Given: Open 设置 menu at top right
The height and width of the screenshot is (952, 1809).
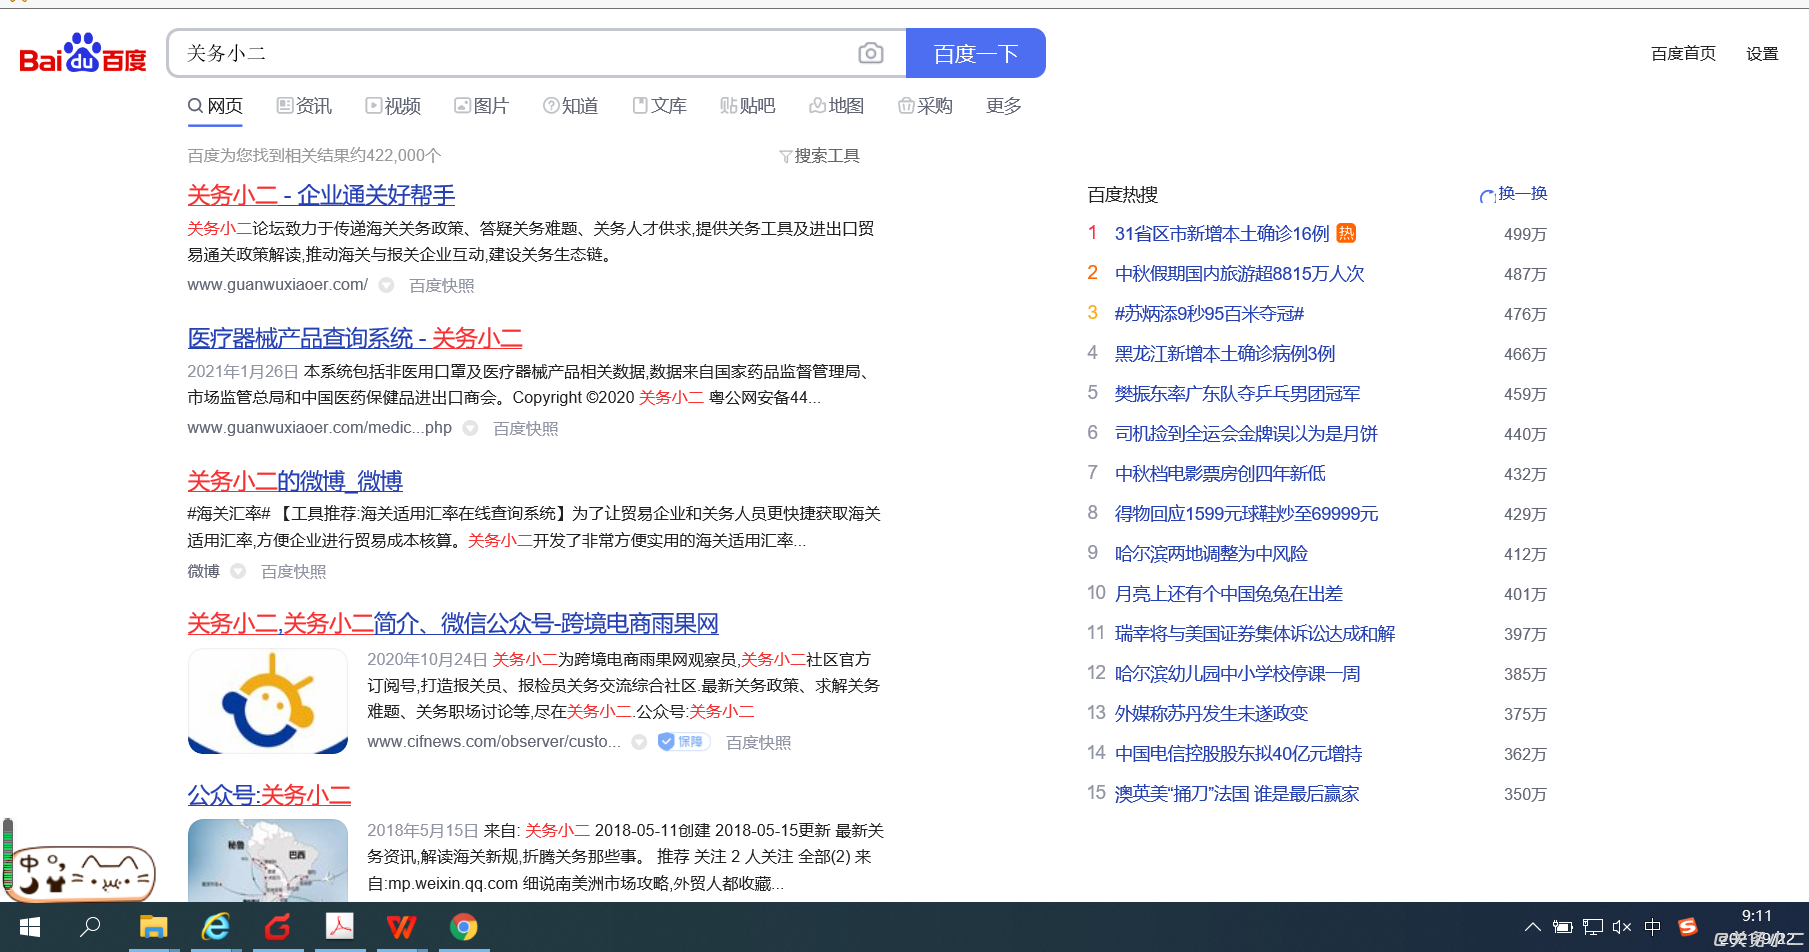Looking at the screenshot, I should (1762, 54).
